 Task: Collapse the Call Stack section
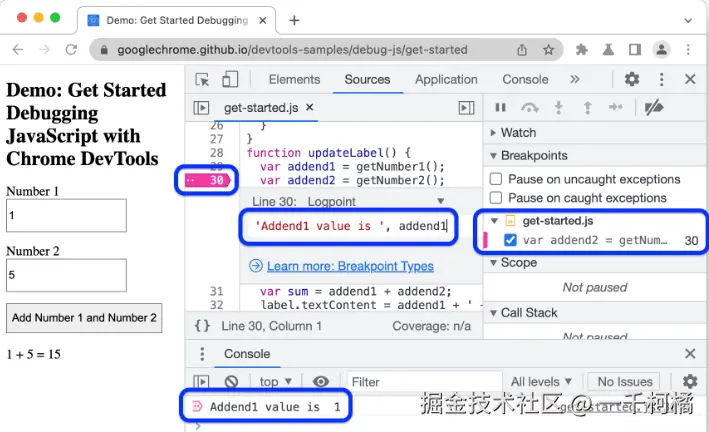click(x=493, y=313)
